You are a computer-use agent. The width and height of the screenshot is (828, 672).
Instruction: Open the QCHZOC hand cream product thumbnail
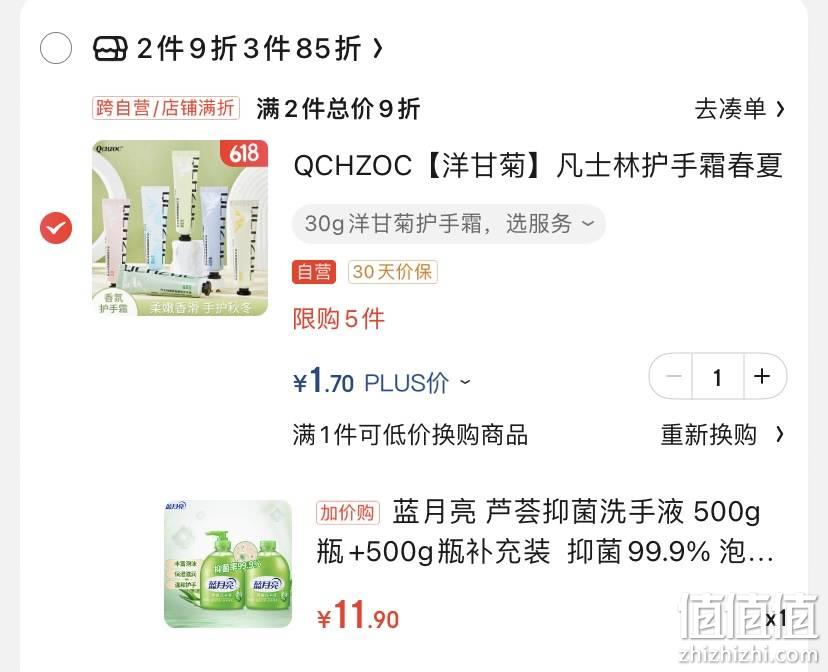[x=180, y=228]
